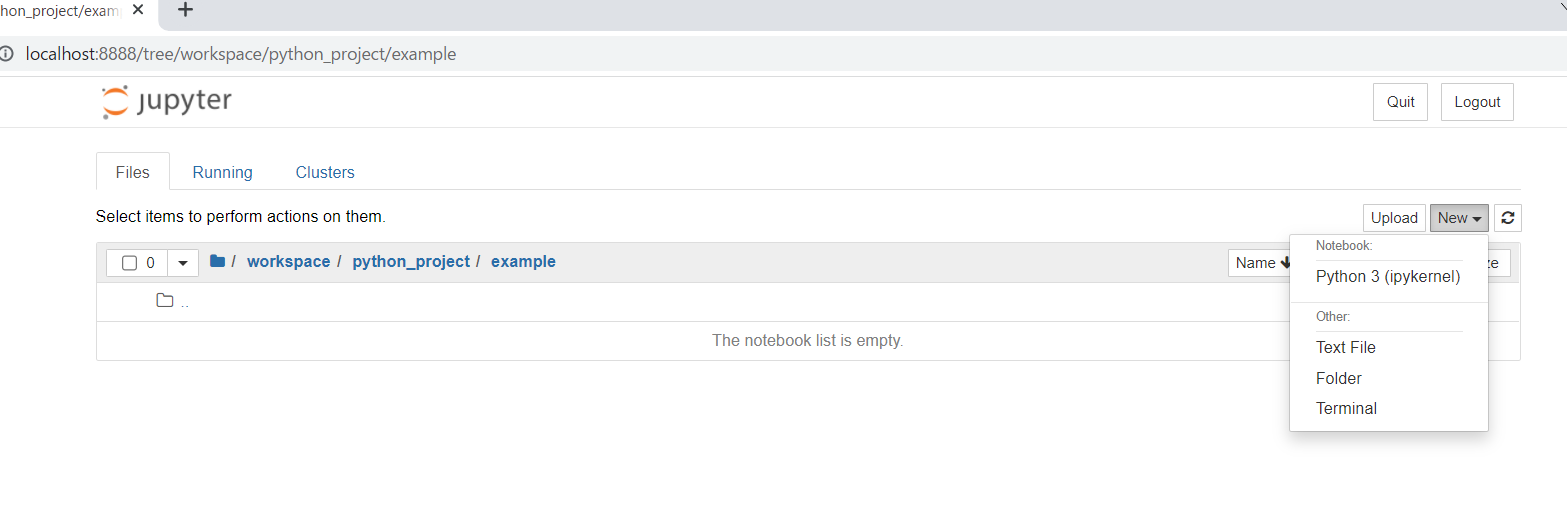Create a new Folder
1567x508 pixels.
tap(1339, 378)
